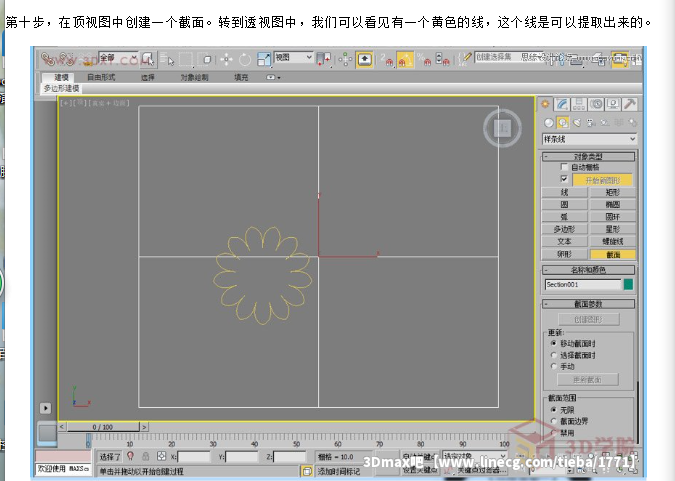Open the Utilities hammer panel icon
The height and width of the screenshot is (481, 675).
click(x=629, y=104)
